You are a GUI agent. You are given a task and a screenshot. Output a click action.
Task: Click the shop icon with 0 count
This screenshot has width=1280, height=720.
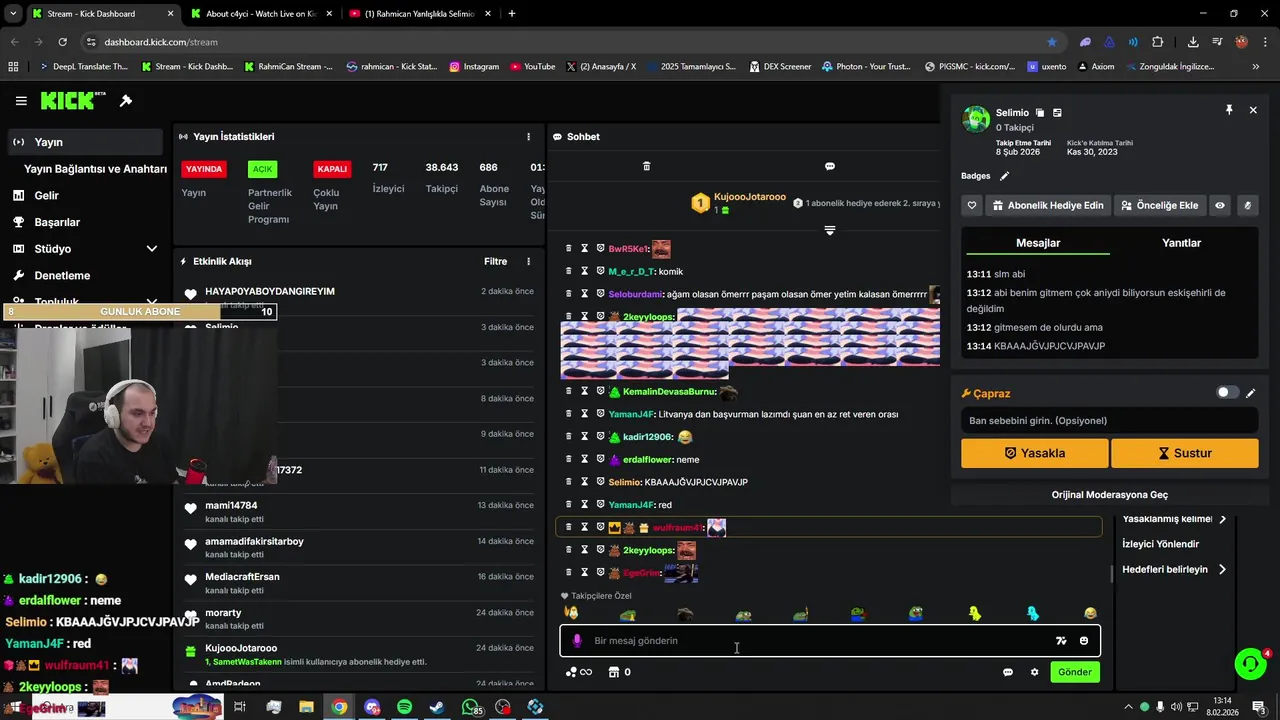coord(614,672)
